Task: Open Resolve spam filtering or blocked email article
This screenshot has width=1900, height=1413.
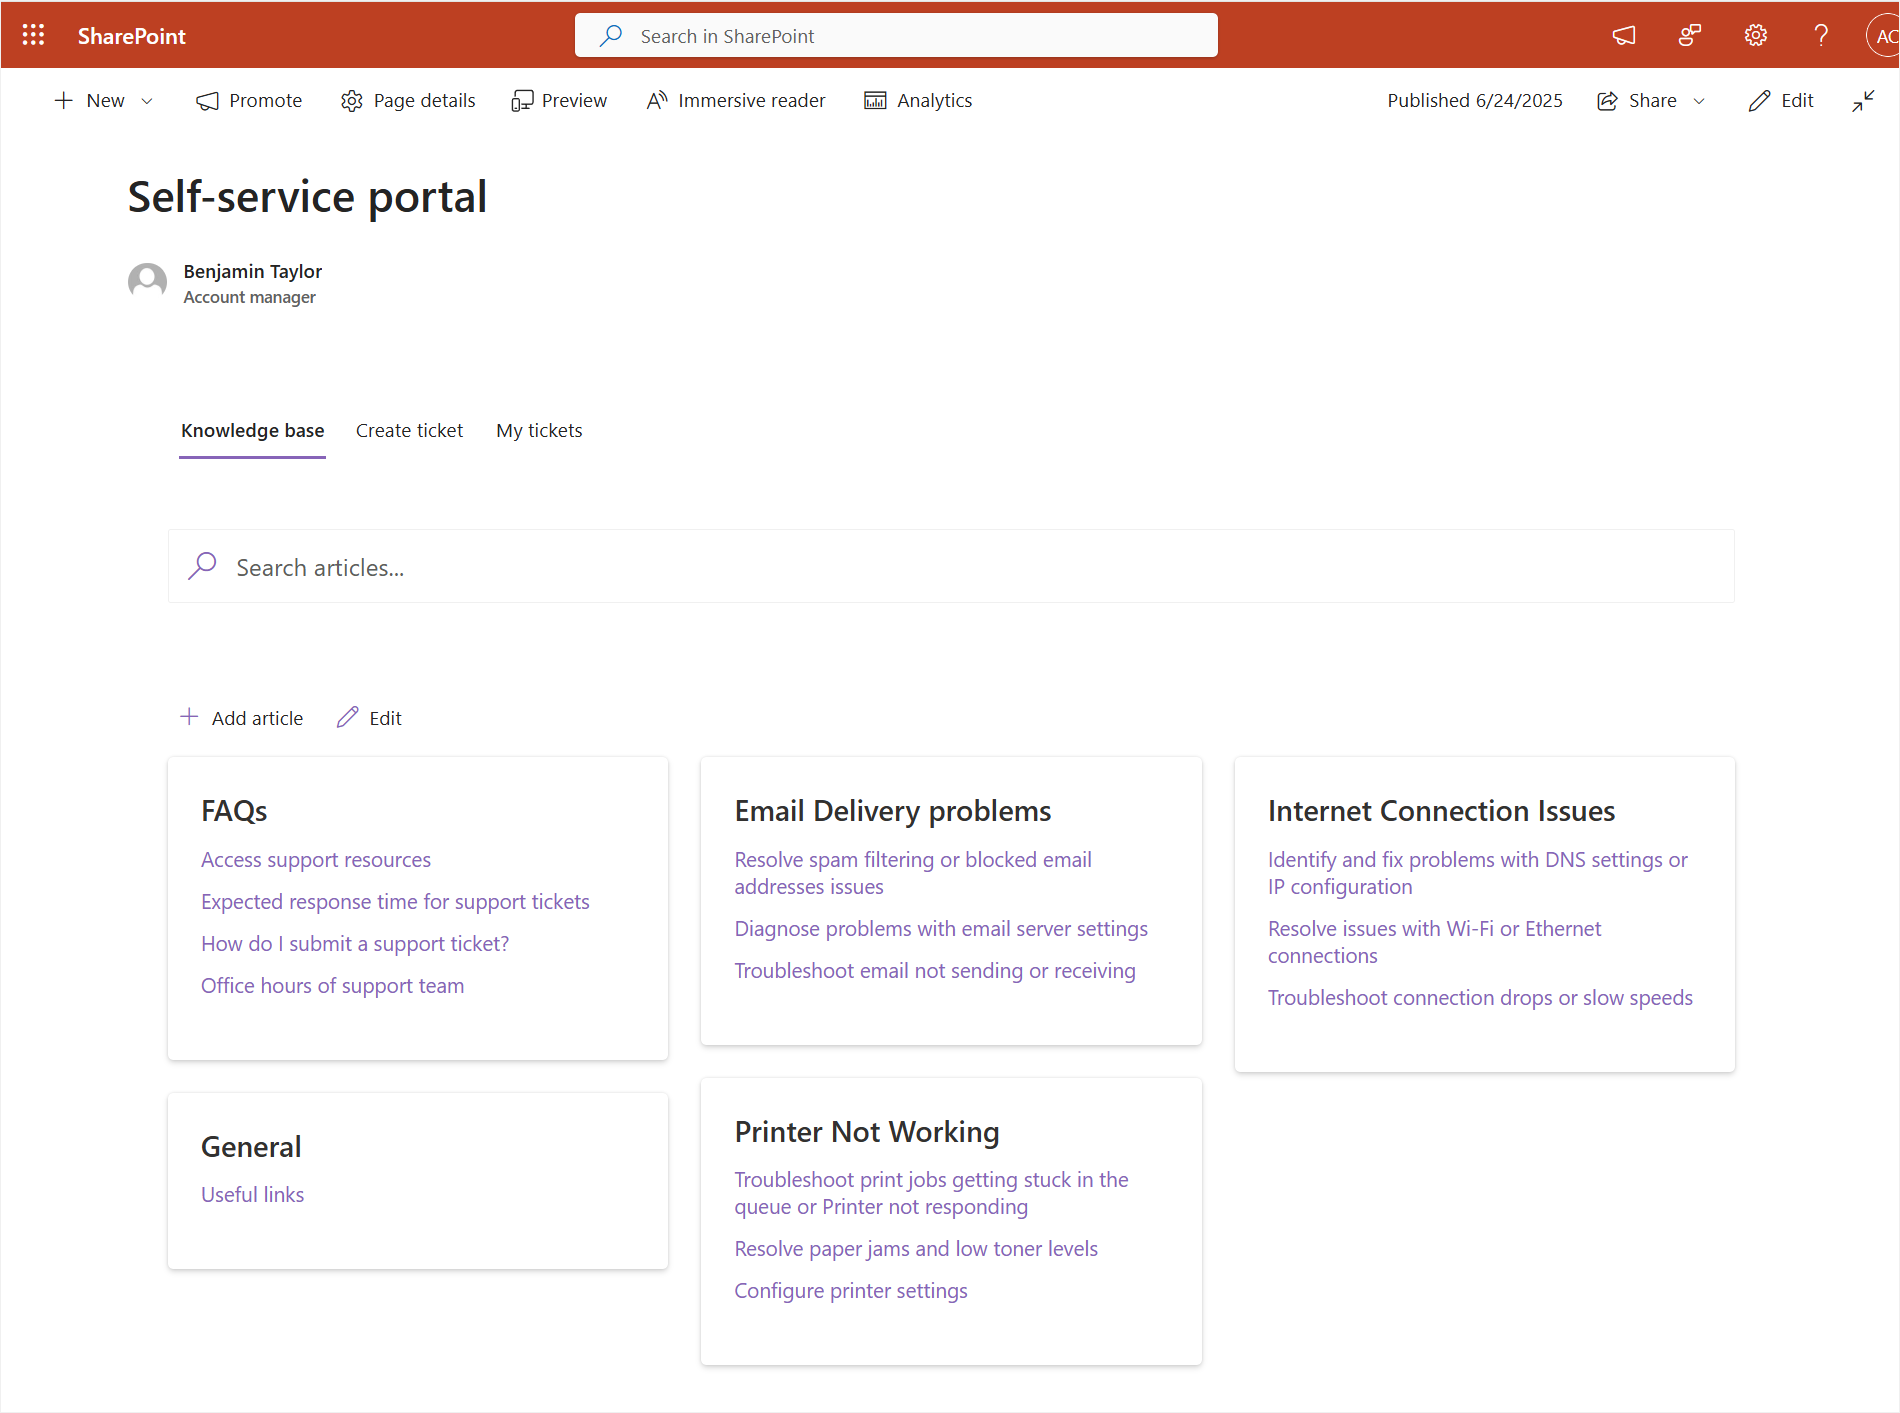Action: click(913, 873)
